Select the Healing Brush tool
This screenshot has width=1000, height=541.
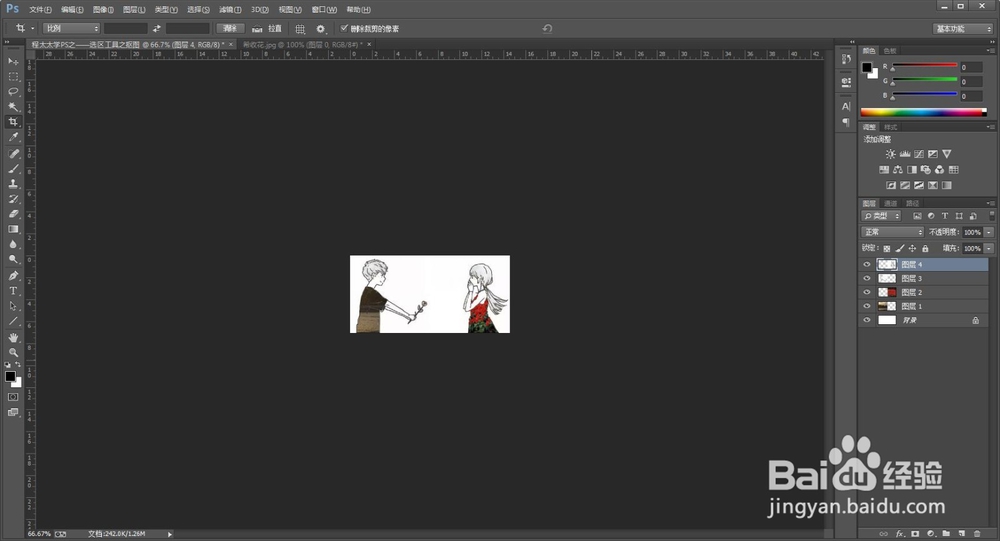[13, 154]
